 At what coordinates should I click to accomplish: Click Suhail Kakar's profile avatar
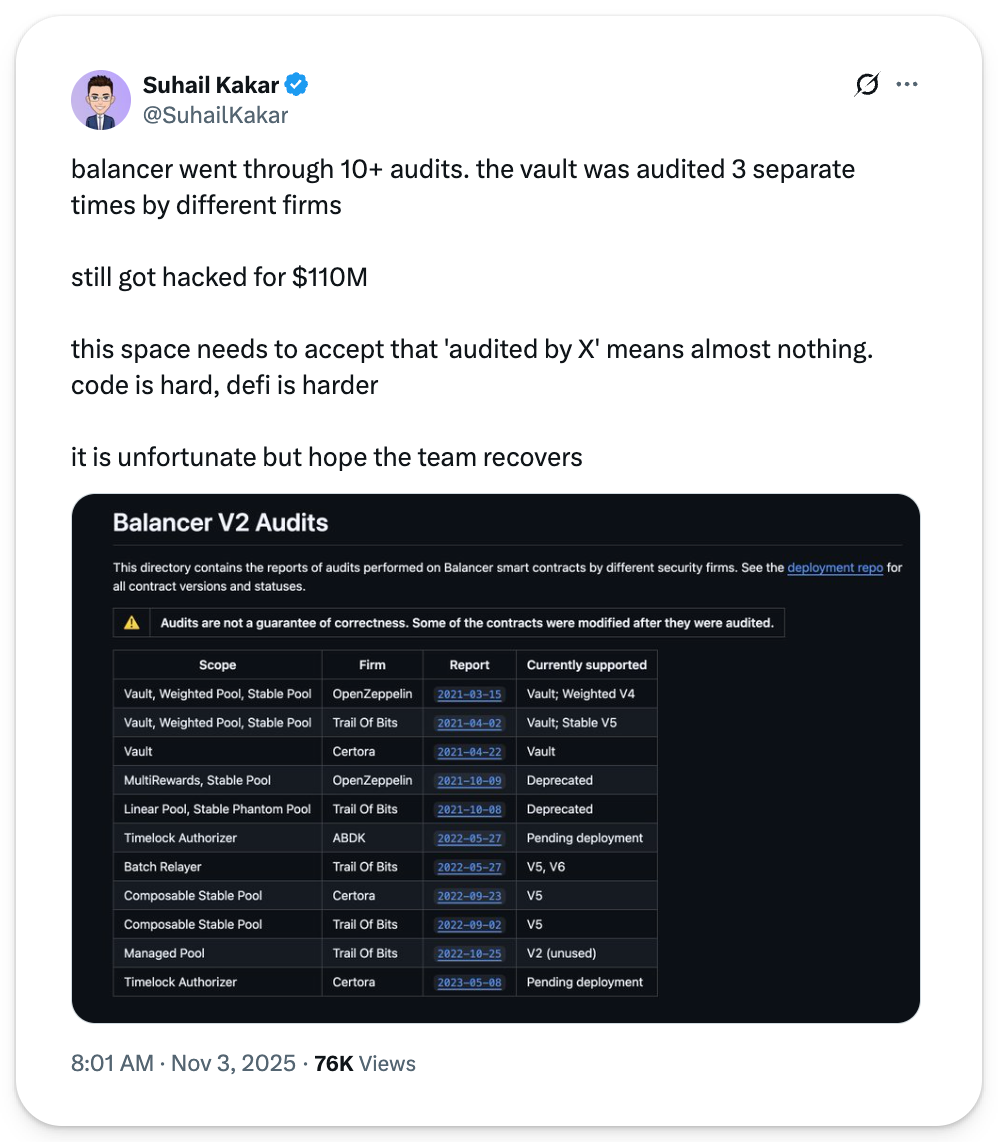coord(101,100)
